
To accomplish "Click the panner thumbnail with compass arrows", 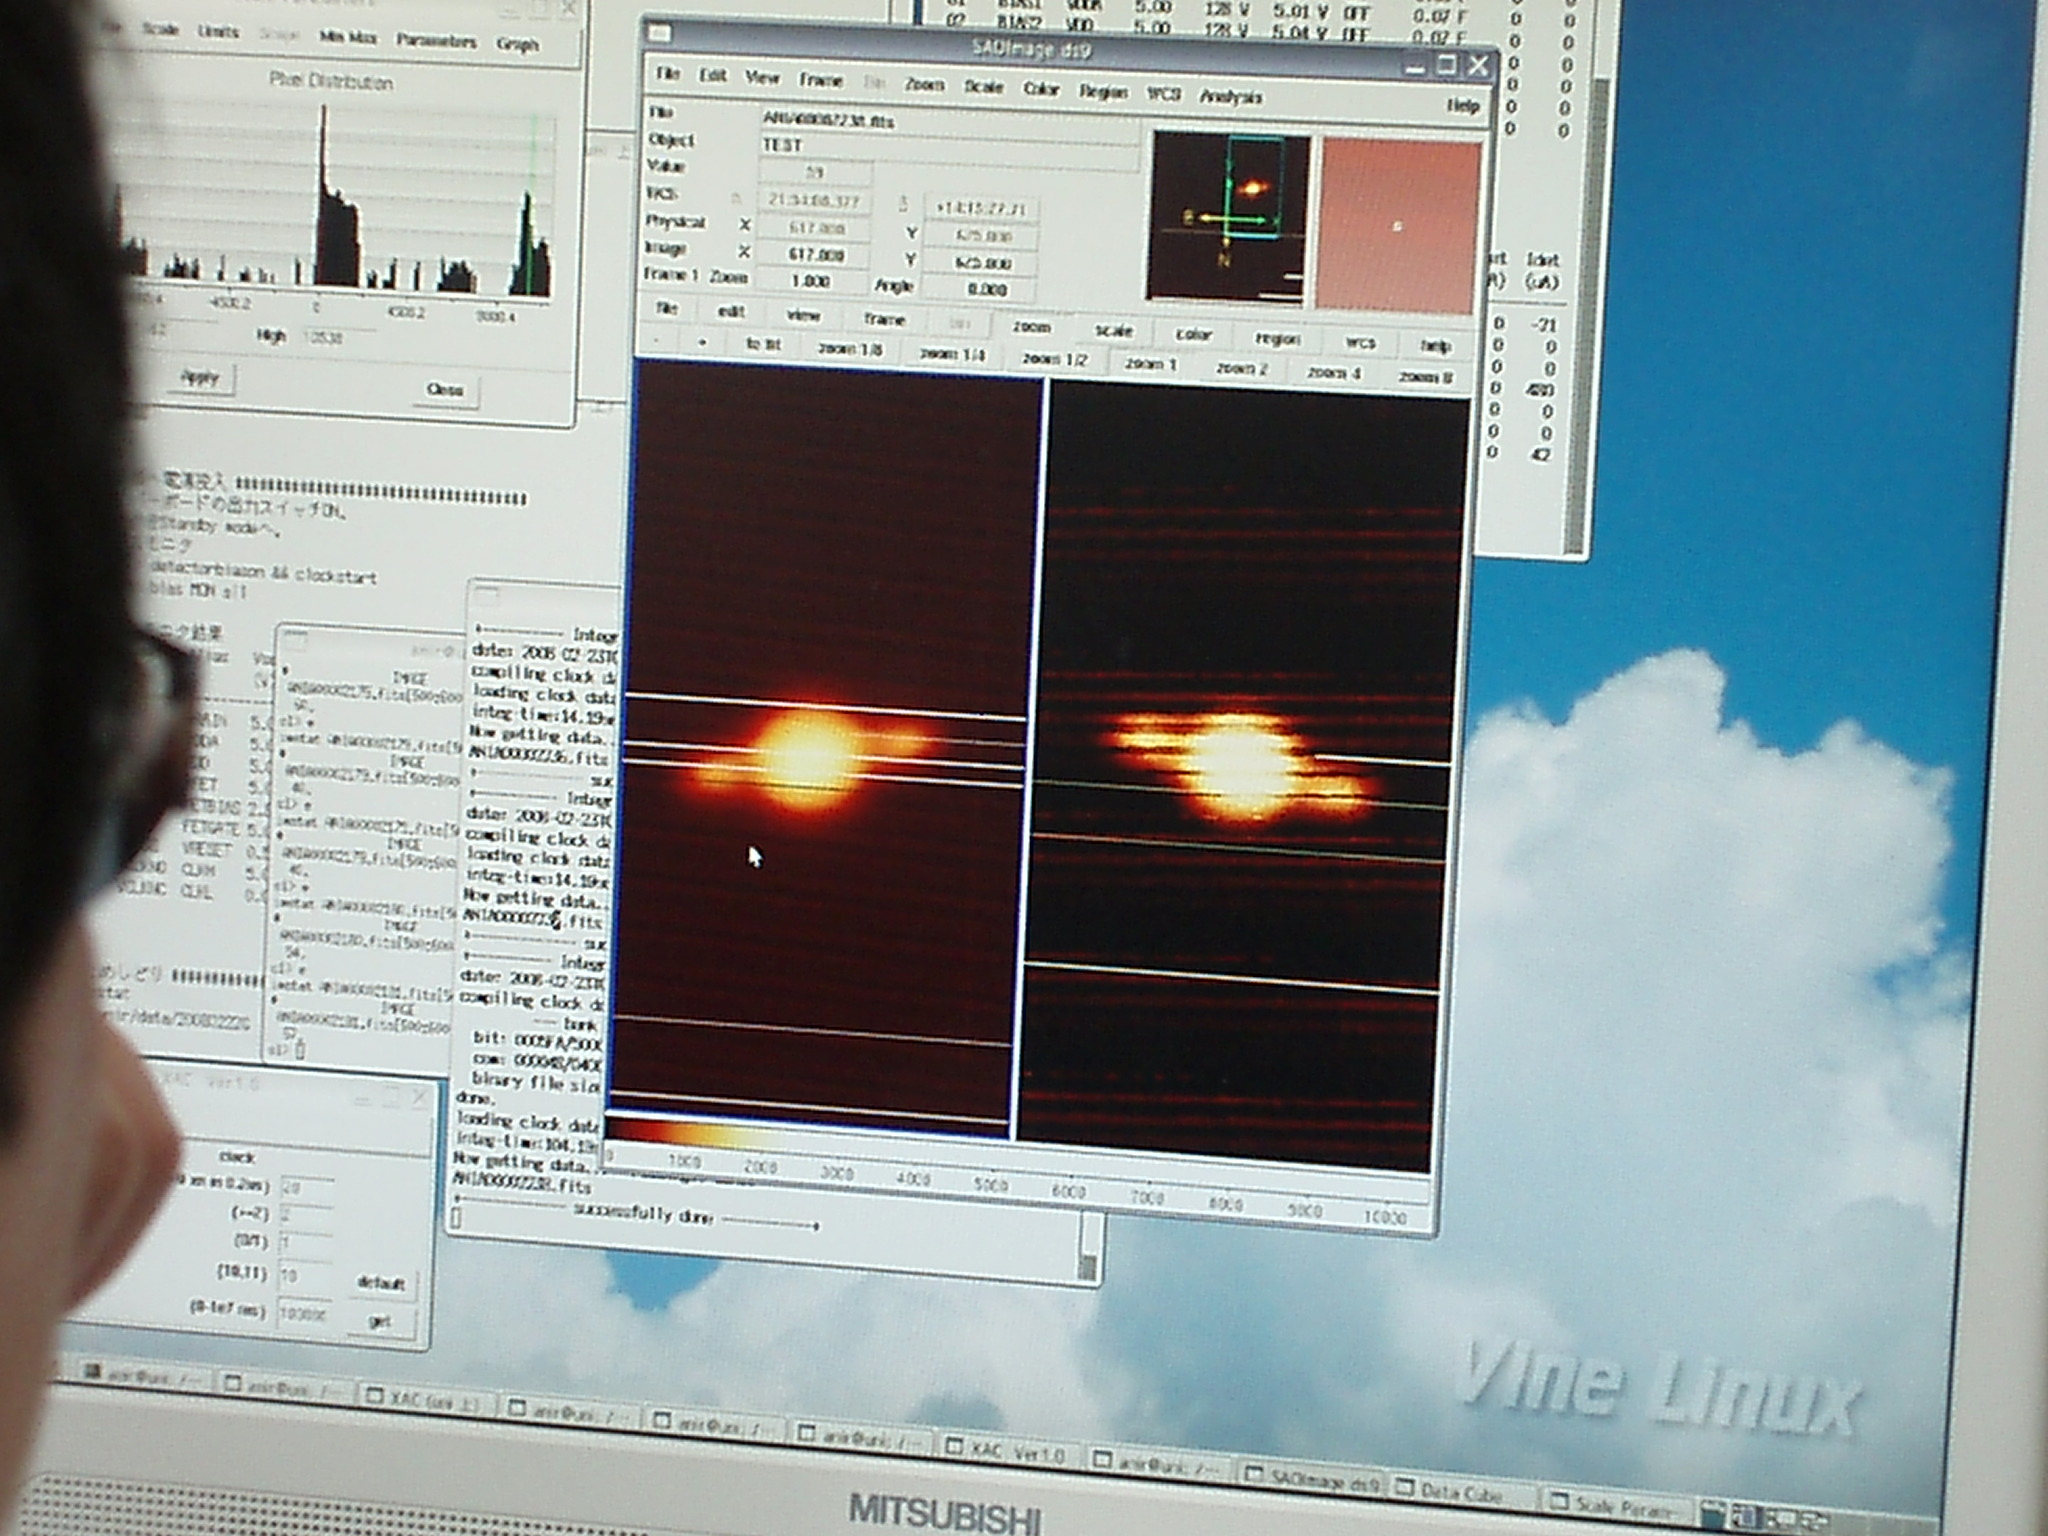I will pos(1227,218).
